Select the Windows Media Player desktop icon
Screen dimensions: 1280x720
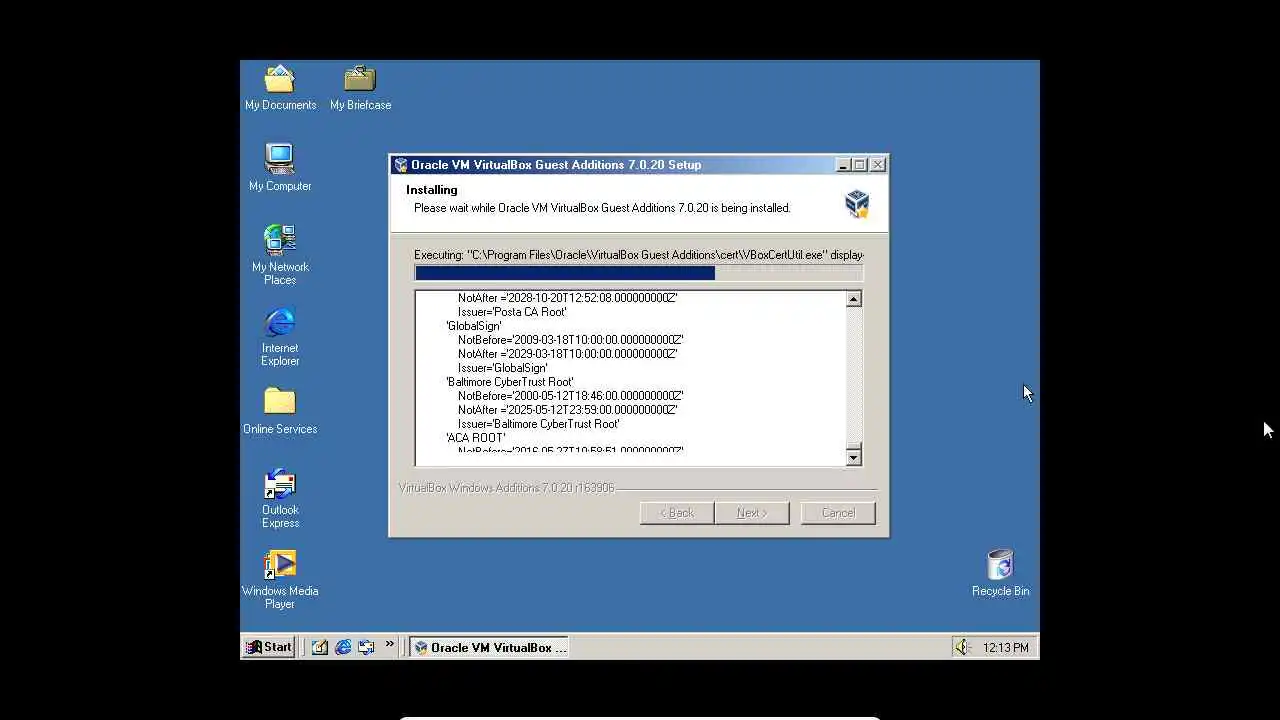pos(280,580)
